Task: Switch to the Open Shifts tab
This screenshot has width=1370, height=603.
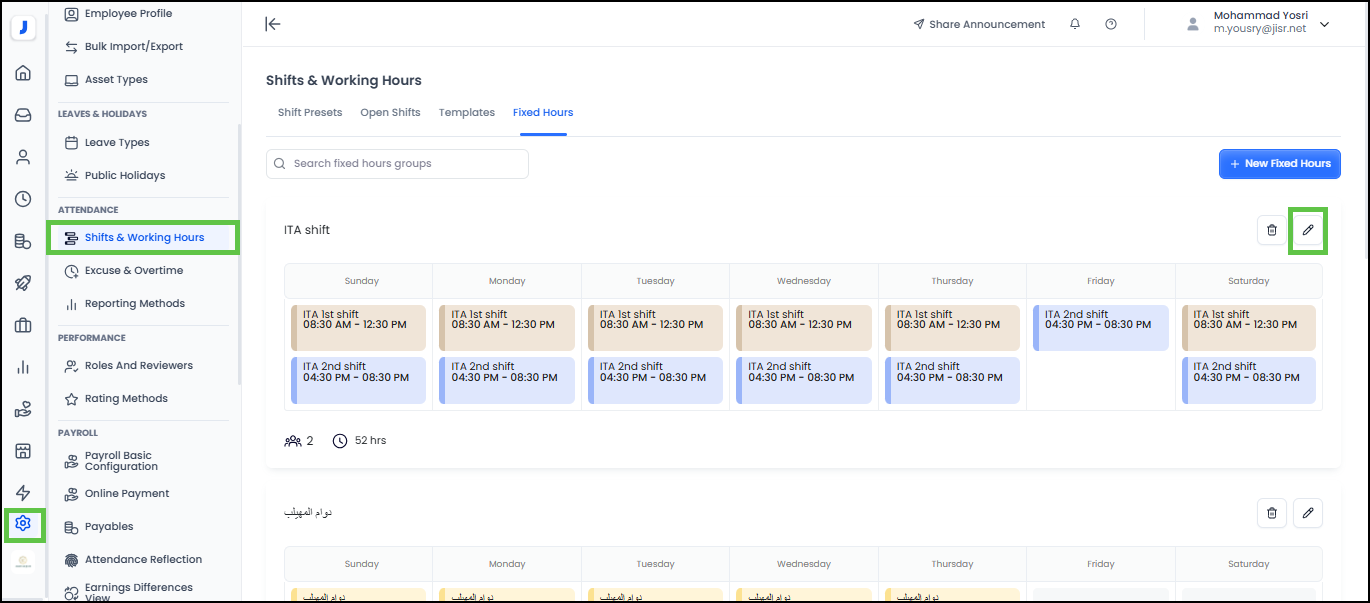Action: [x=390, y=112]
